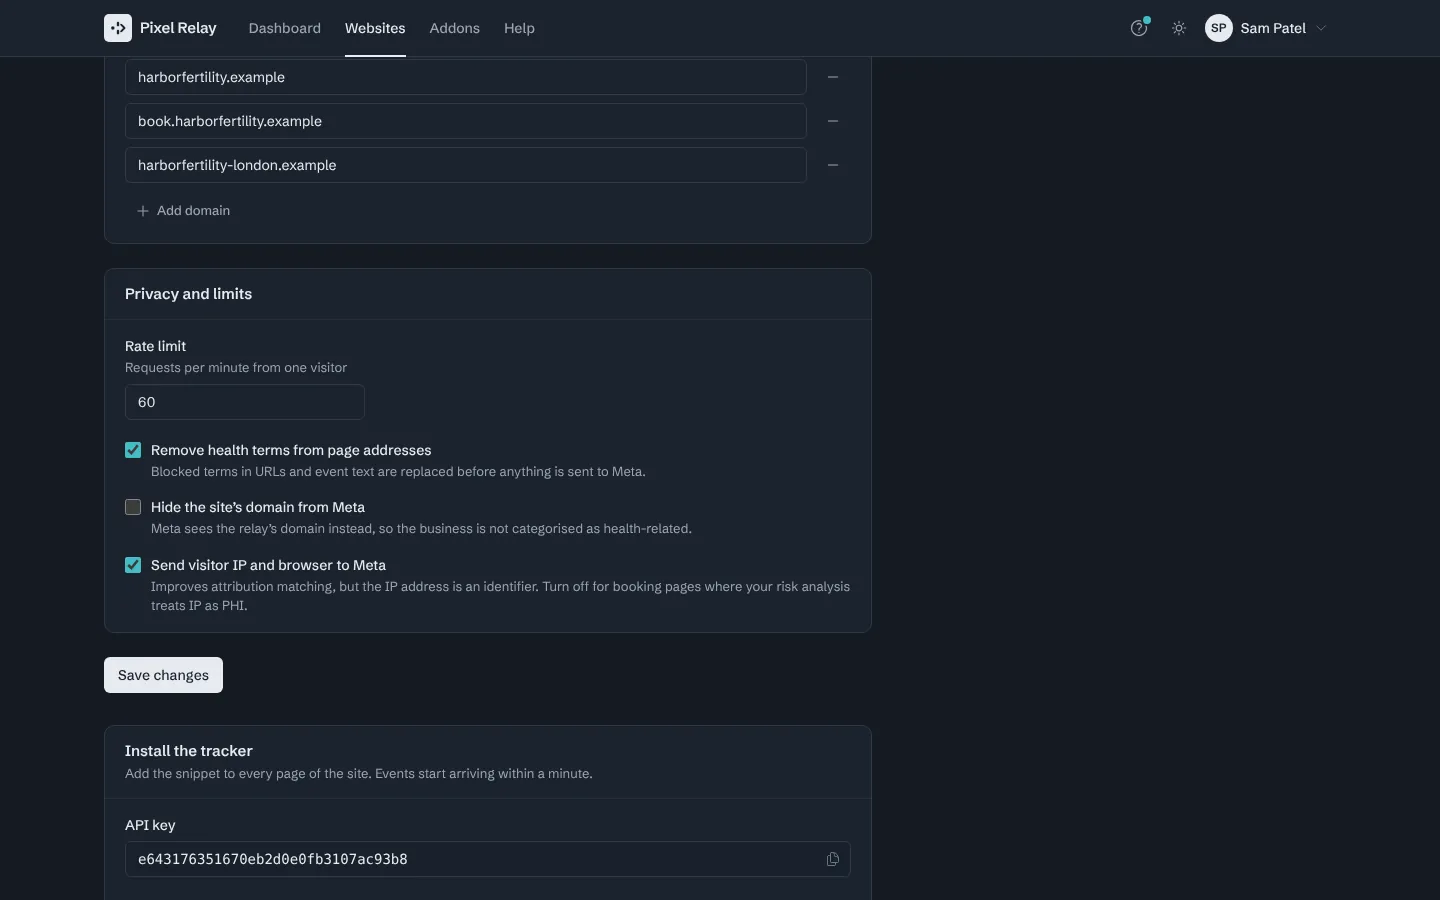Open the help circle icon in header
The image size is (1440, 900).
coord(1138,28)
